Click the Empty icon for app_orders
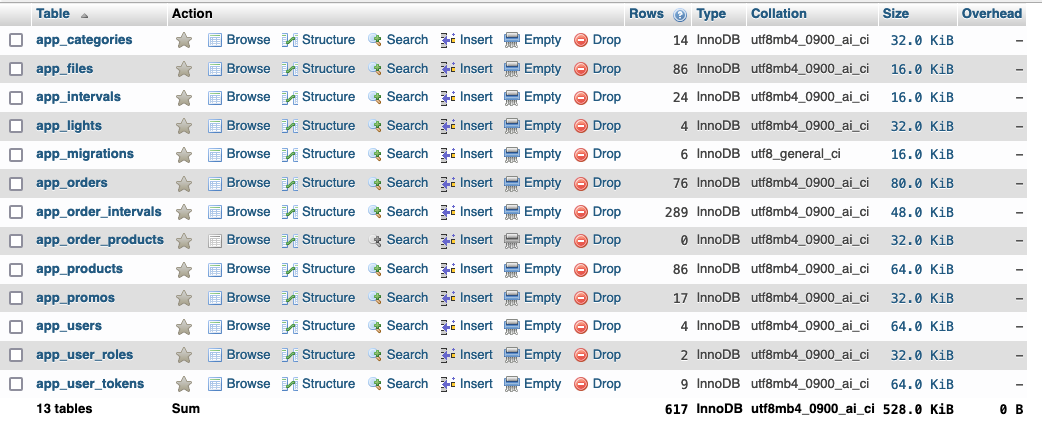 (x=512, y=183)
